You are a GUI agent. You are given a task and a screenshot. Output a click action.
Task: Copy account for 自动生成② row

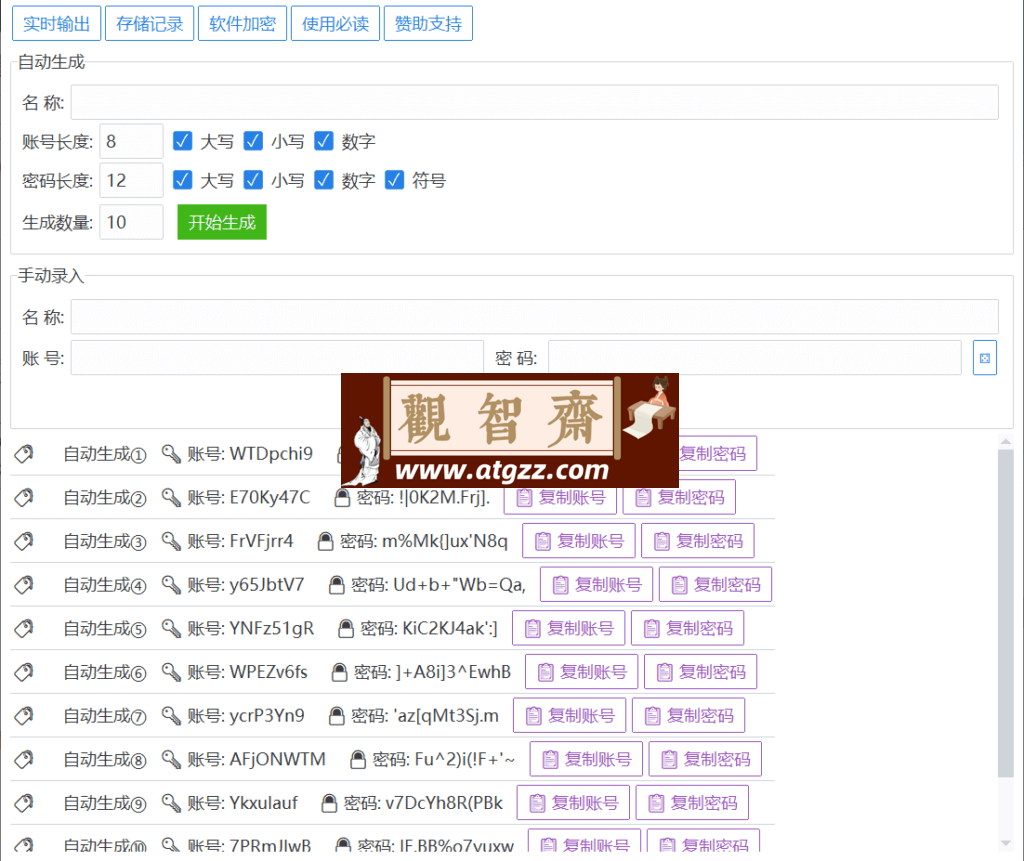coord(560,500)
